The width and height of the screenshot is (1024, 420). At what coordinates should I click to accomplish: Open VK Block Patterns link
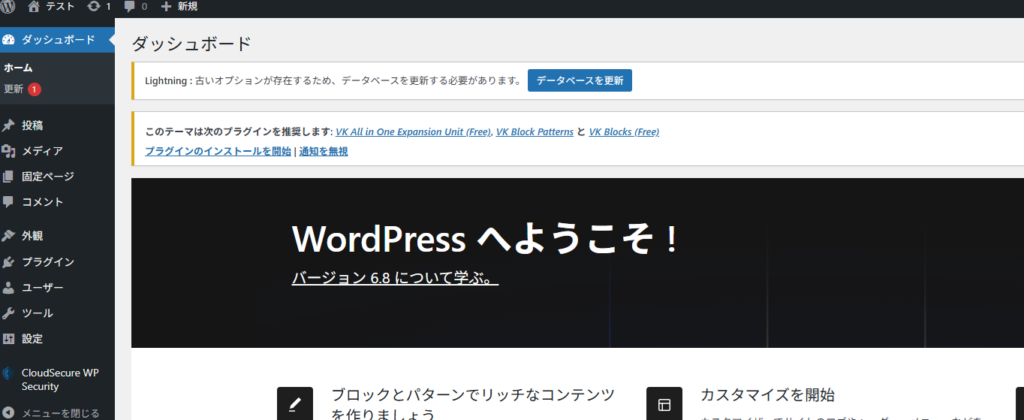click(534, 132)
